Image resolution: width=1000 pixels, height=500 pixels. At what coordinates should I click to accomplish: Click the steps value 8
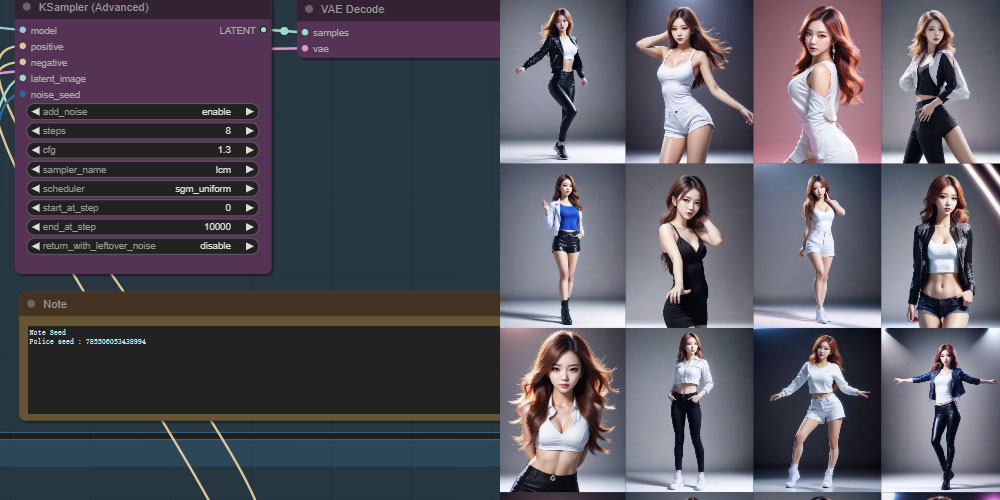228,131
